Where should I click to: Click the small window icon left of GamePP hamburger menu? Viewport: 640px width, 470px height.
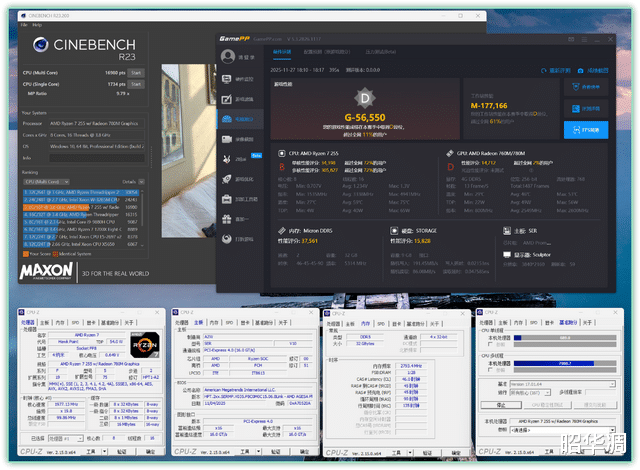(x=571, y=40)
